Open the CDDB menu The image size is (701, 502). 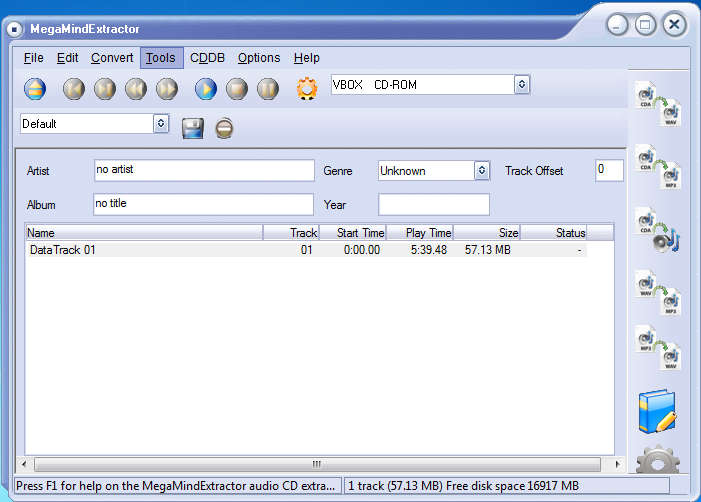207,58
